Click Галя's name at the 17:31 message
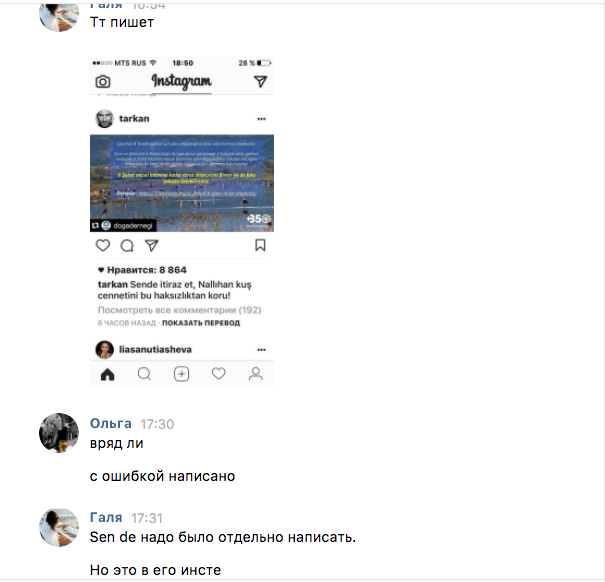Image resolution: width=605 pixels, height=582 pixels. (x=106, y=517)
